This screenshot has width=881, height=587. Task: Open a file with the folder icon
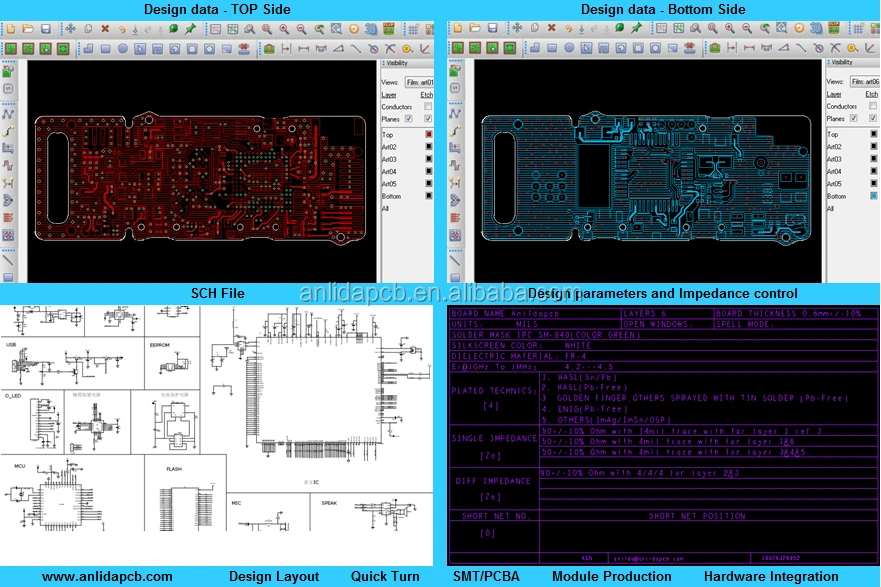pyautogui.click(x=27, y=28)
